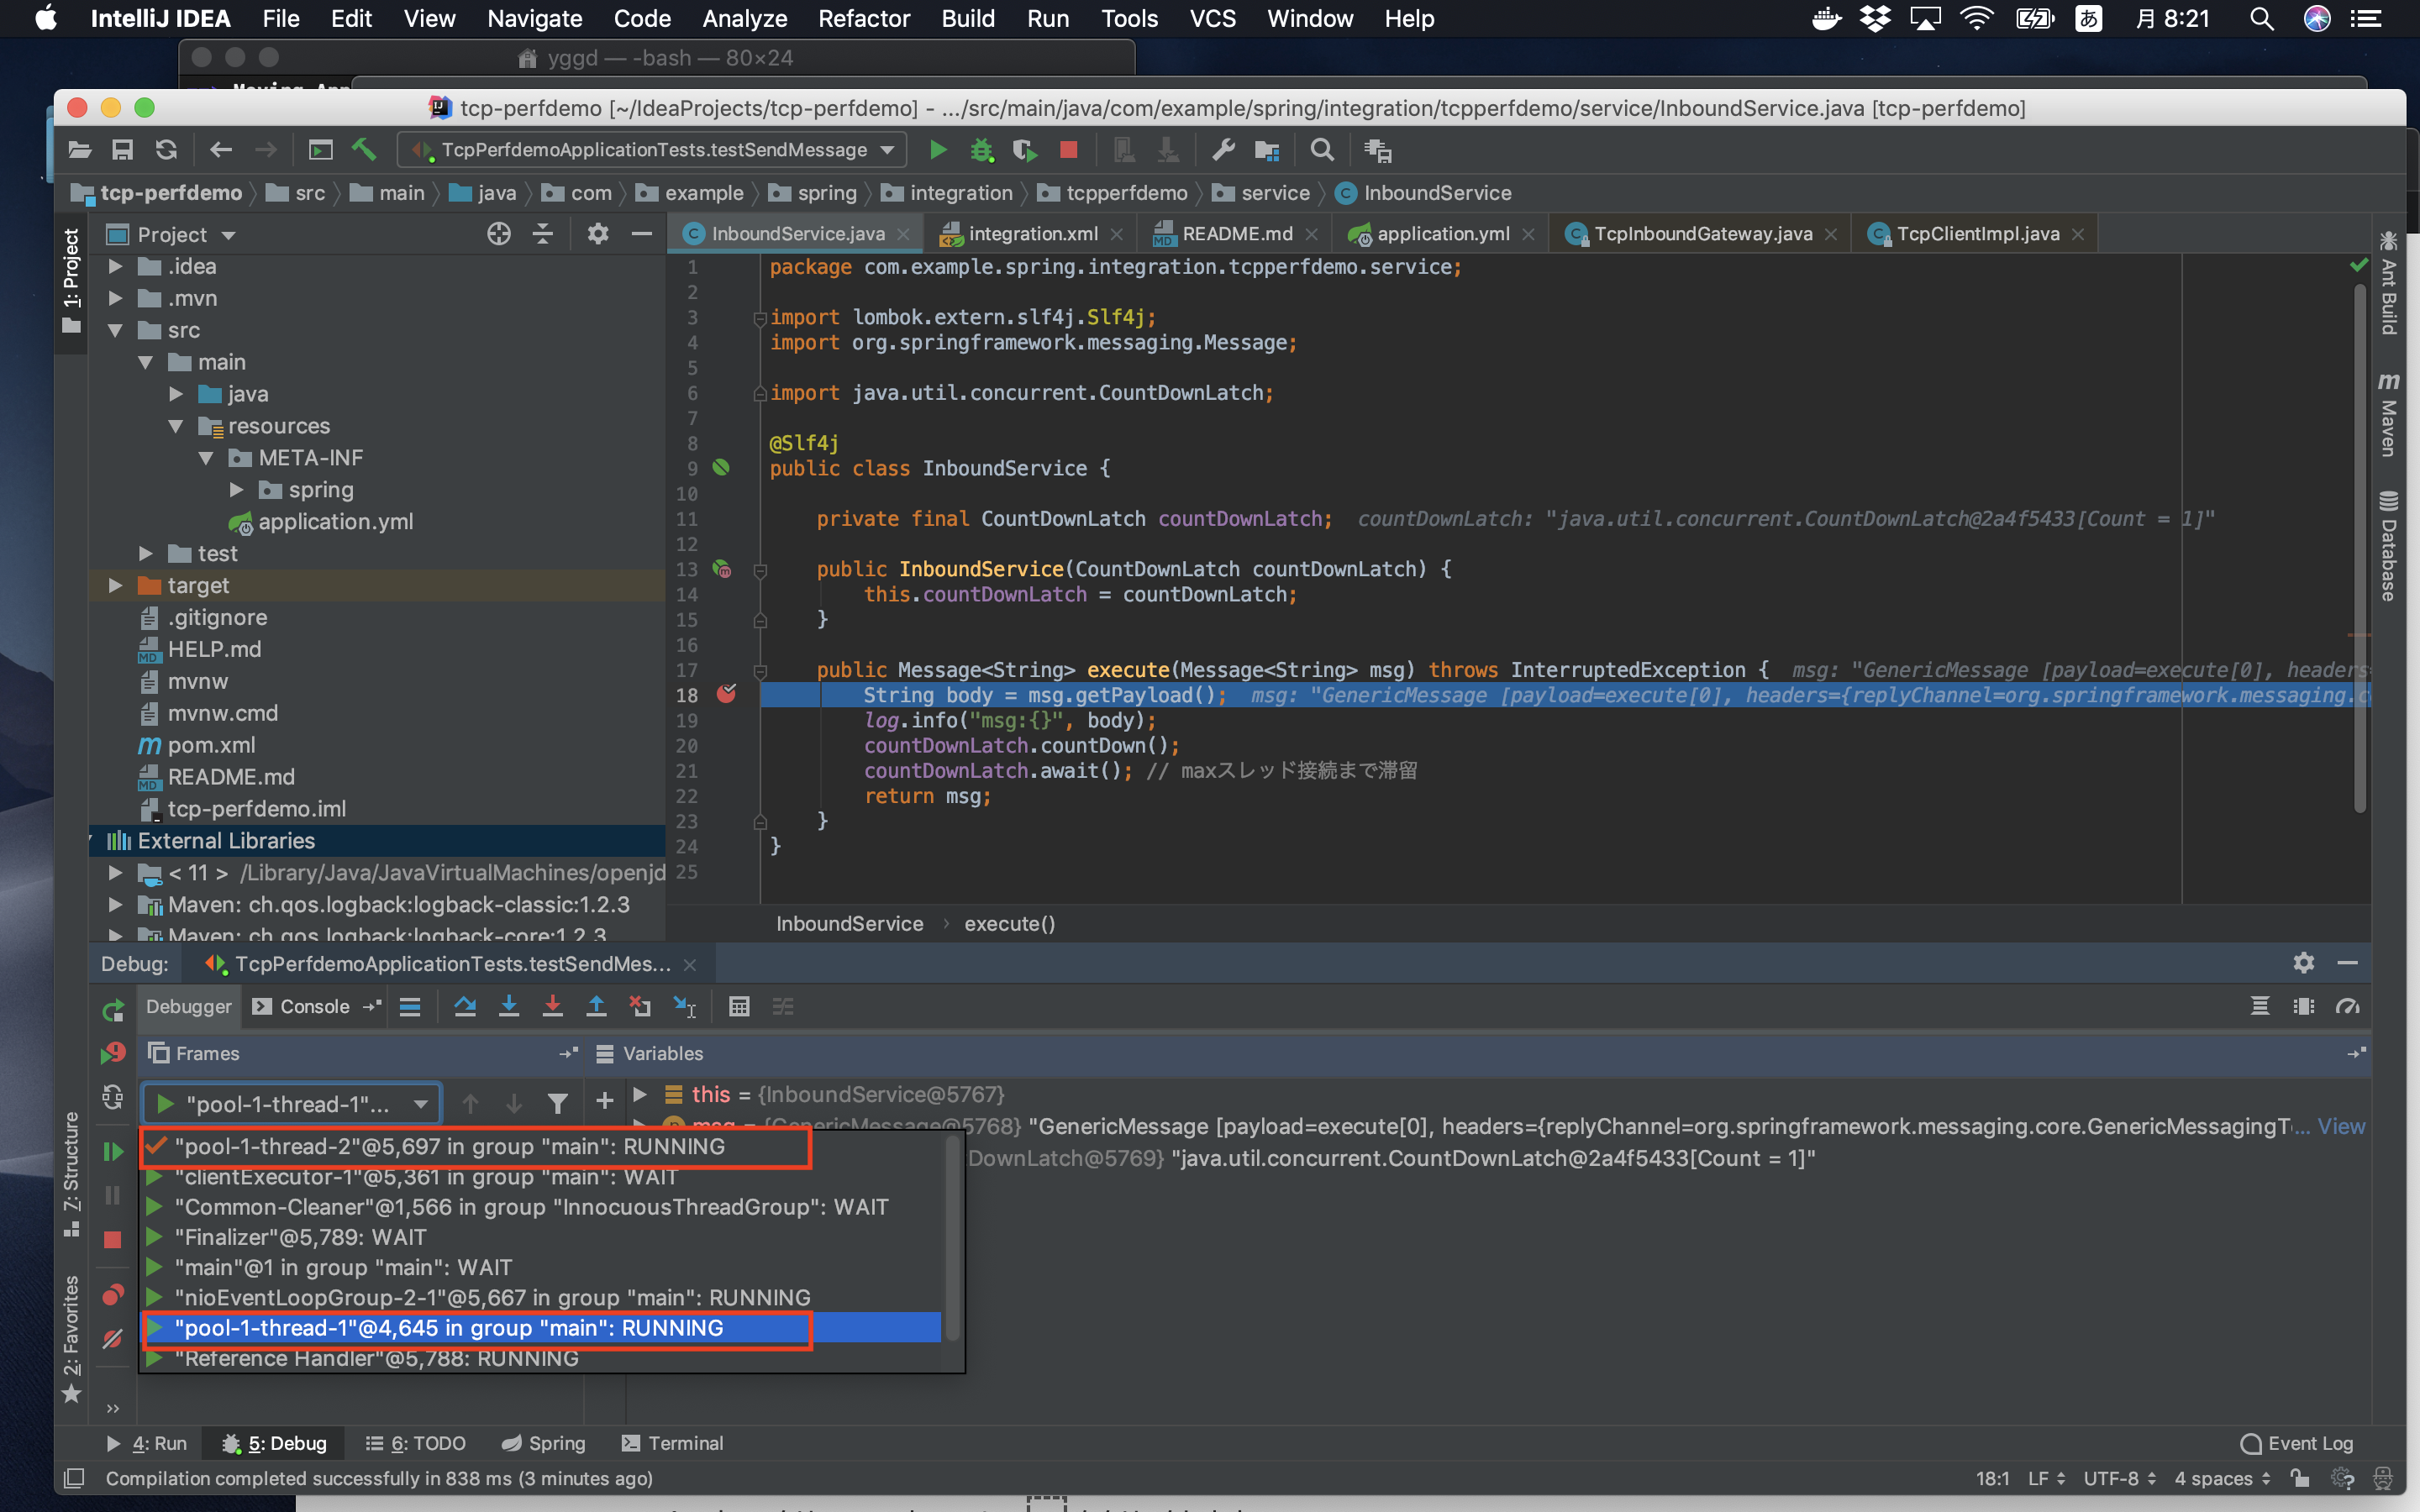This screenshot has height=1512, width=2420.
Task: Toggle Mute Breakpoints in debug sidebar
Action: pyautogui.click(x=112, y=1338)
